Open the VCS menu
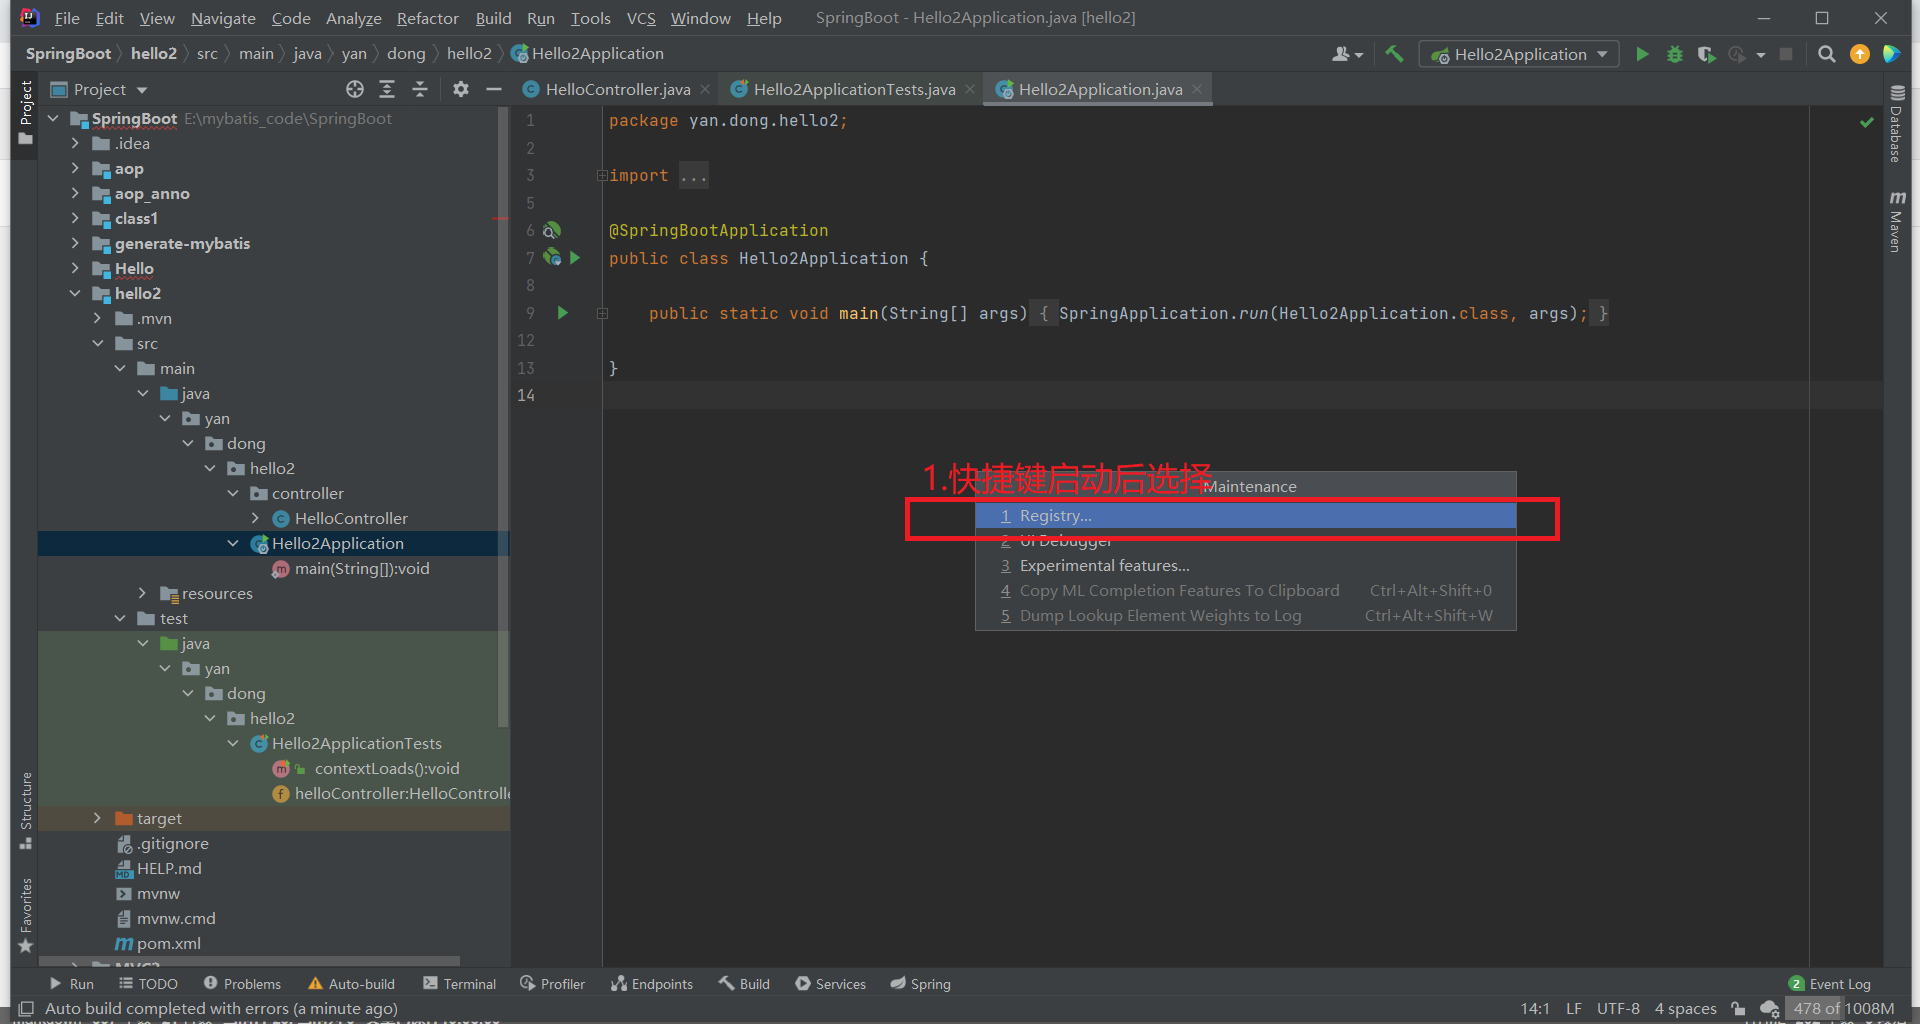Screen dimensions: 1920x1024 (x=641, y=18)
